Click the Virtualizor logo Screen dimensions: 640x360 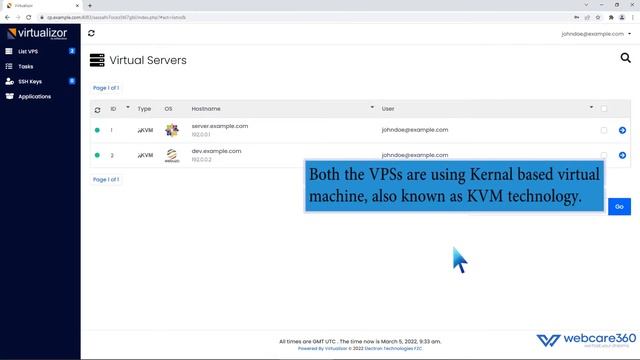pos(37,33)
